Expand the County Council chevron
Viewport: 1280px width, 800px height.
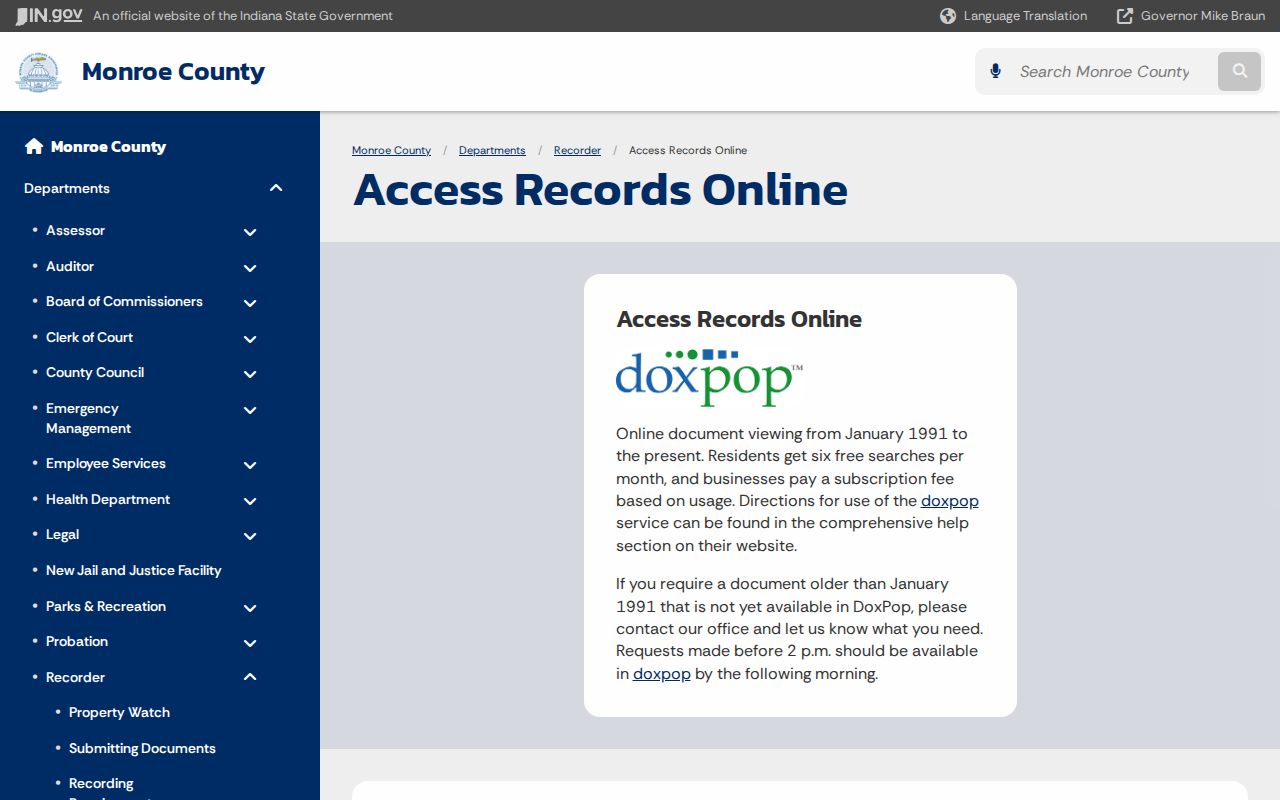[250, 374]
